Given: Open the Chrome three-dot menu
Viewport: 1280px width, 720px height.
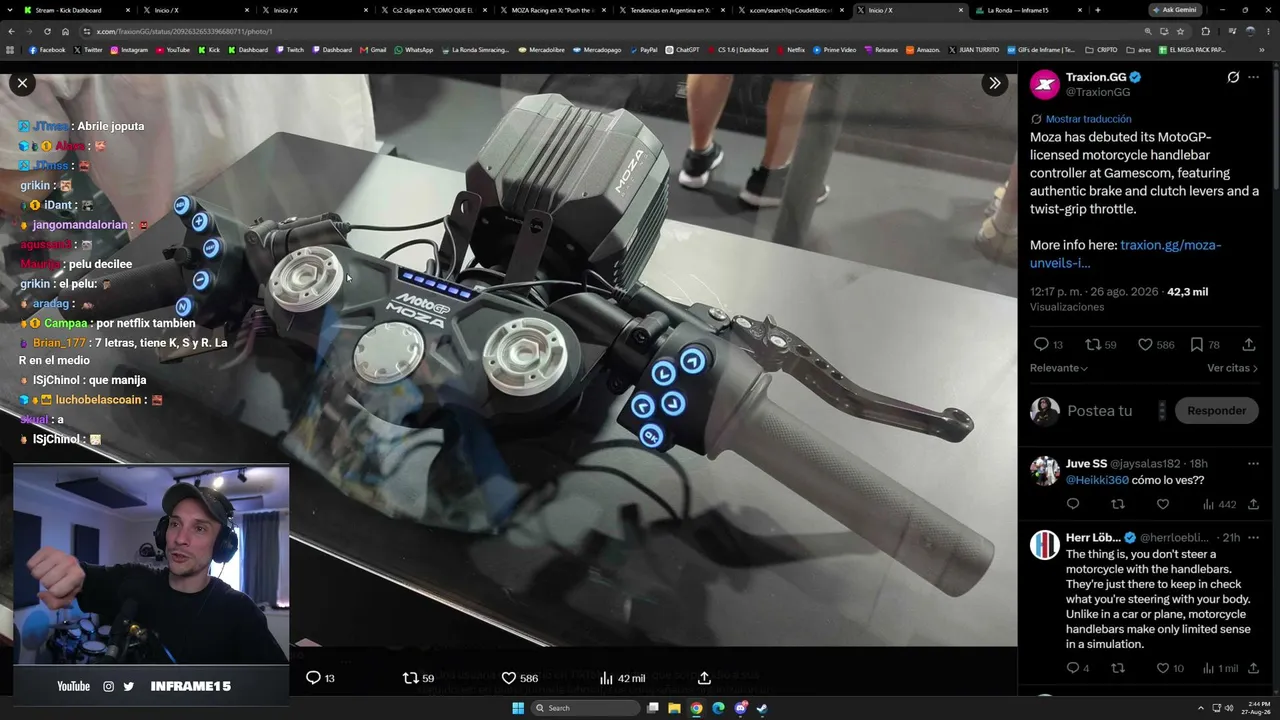Looking at the screenshot, I should (1268, 31).
